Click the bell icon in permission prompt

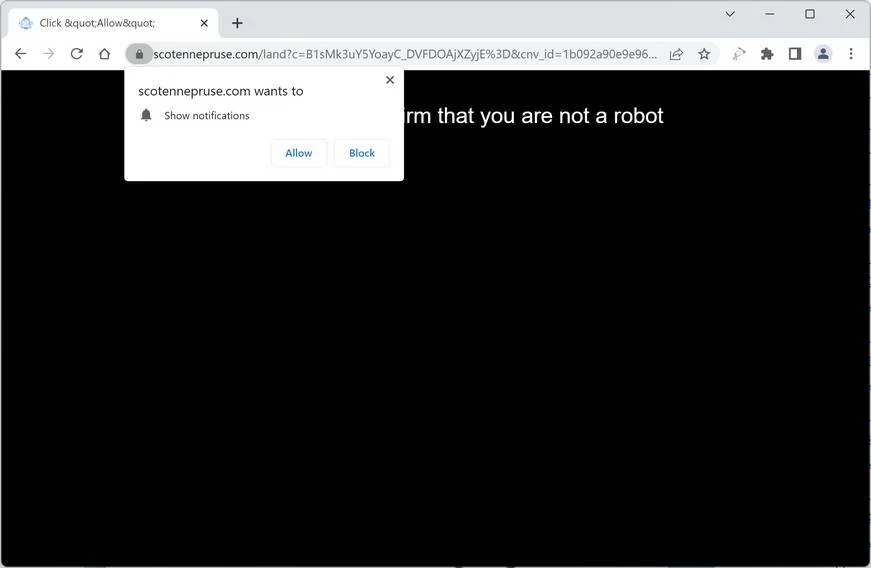[x=146, y=115]
